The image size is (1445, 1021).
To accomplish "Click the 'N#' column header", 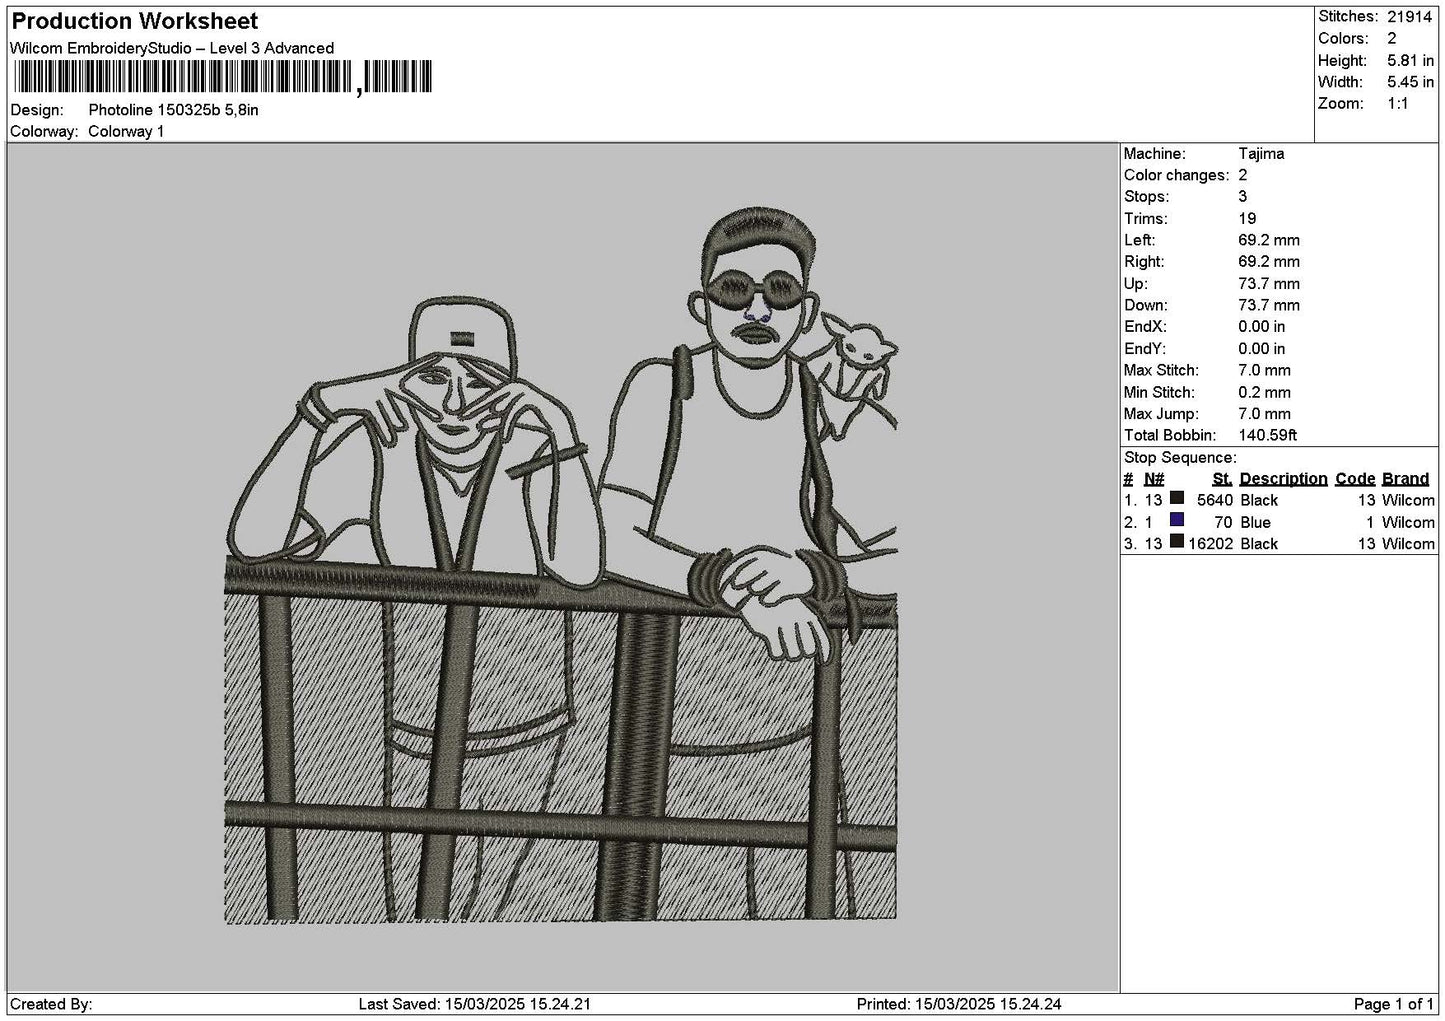I will (1154, 479).
